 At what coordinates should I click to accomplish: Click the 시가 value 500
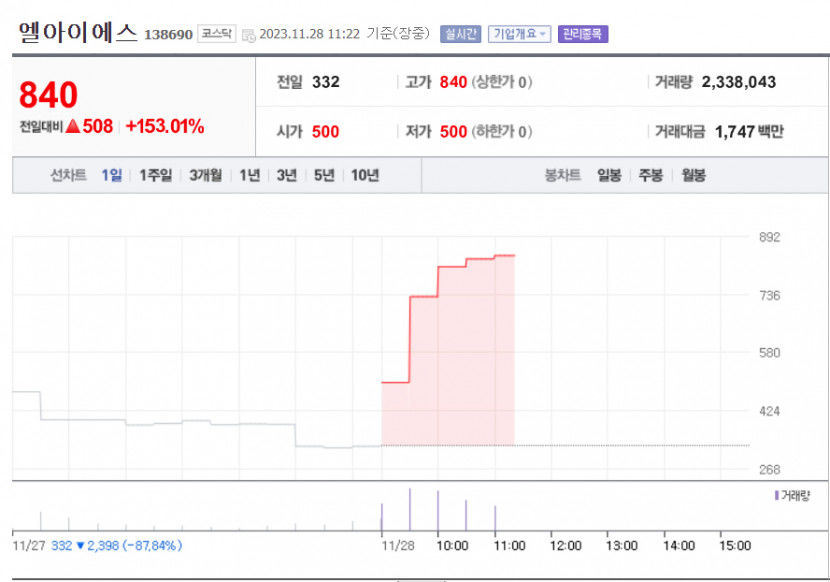(326, 131)
